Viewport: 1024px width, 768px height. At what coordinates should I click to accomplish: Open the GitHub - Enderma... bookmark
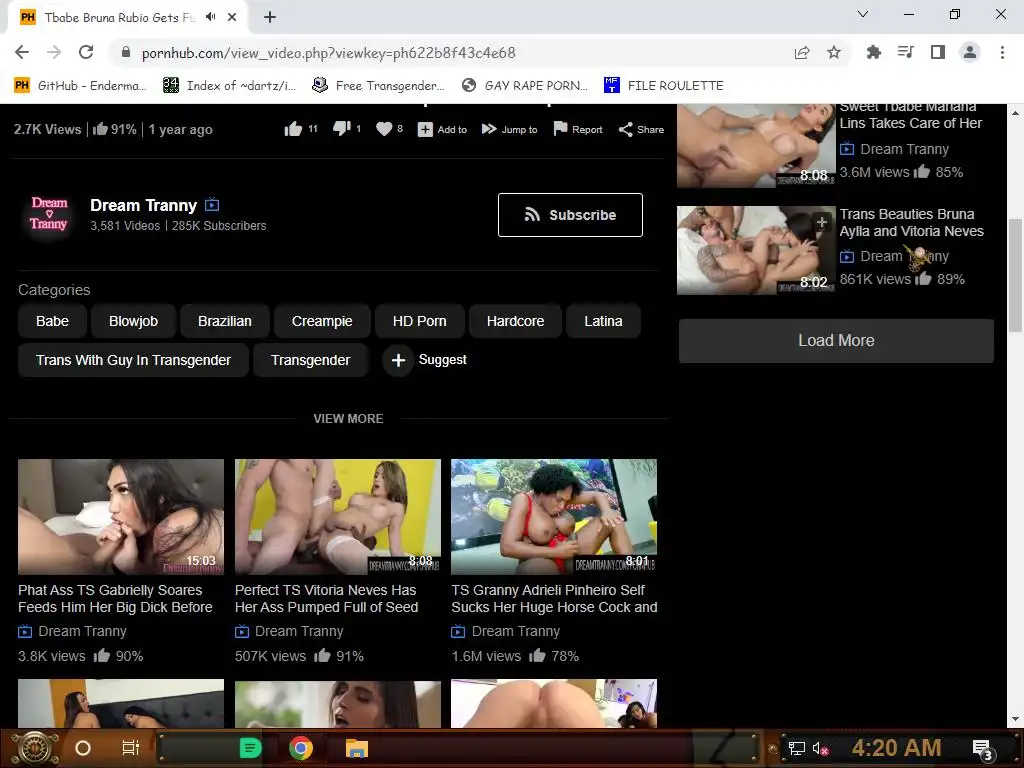tap(80, 86)
